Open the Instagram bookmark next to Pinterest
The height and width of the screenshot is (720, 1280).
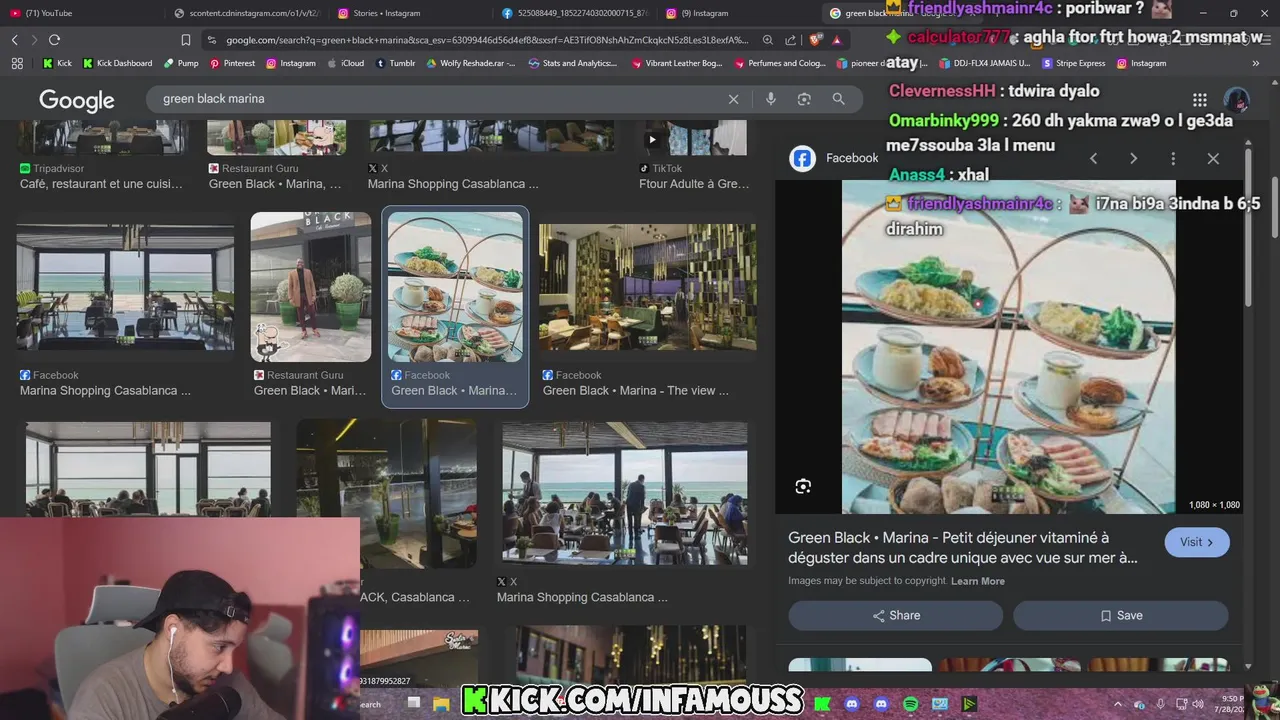[290, 63]
